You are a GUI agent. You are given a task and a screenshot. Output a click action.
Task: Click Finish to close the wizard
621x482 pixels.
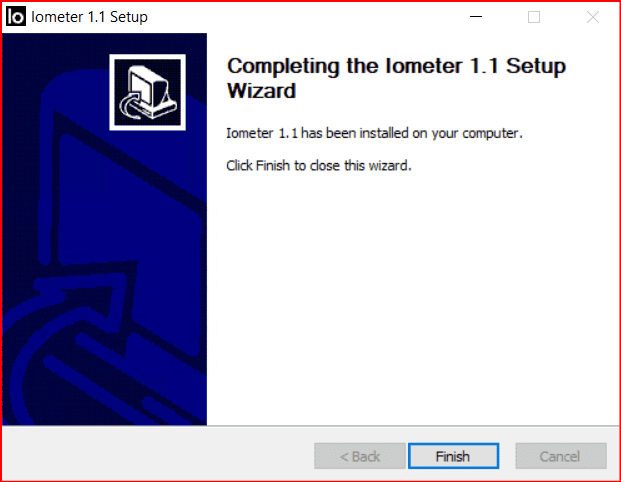[x=453, y=456]
